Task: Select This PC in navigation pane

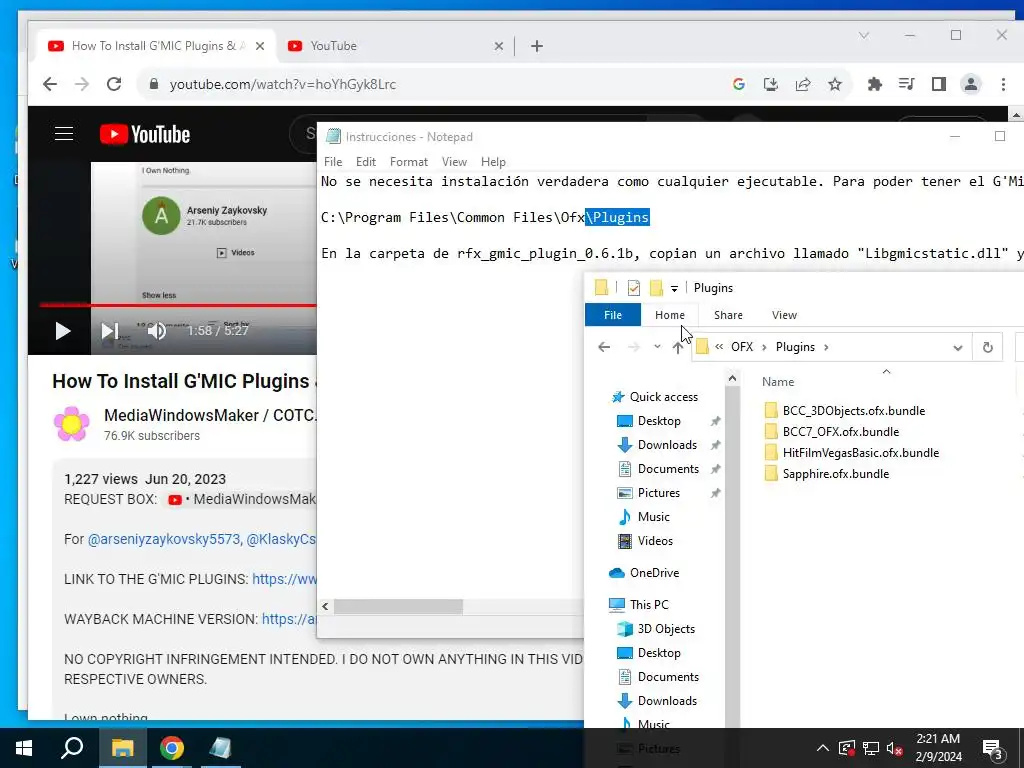Action: point(648,605)
